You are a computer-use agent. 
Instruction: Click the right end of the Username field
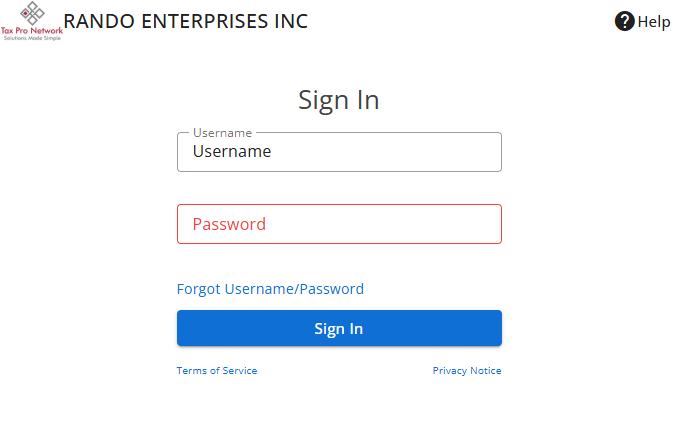pos(485,152)
